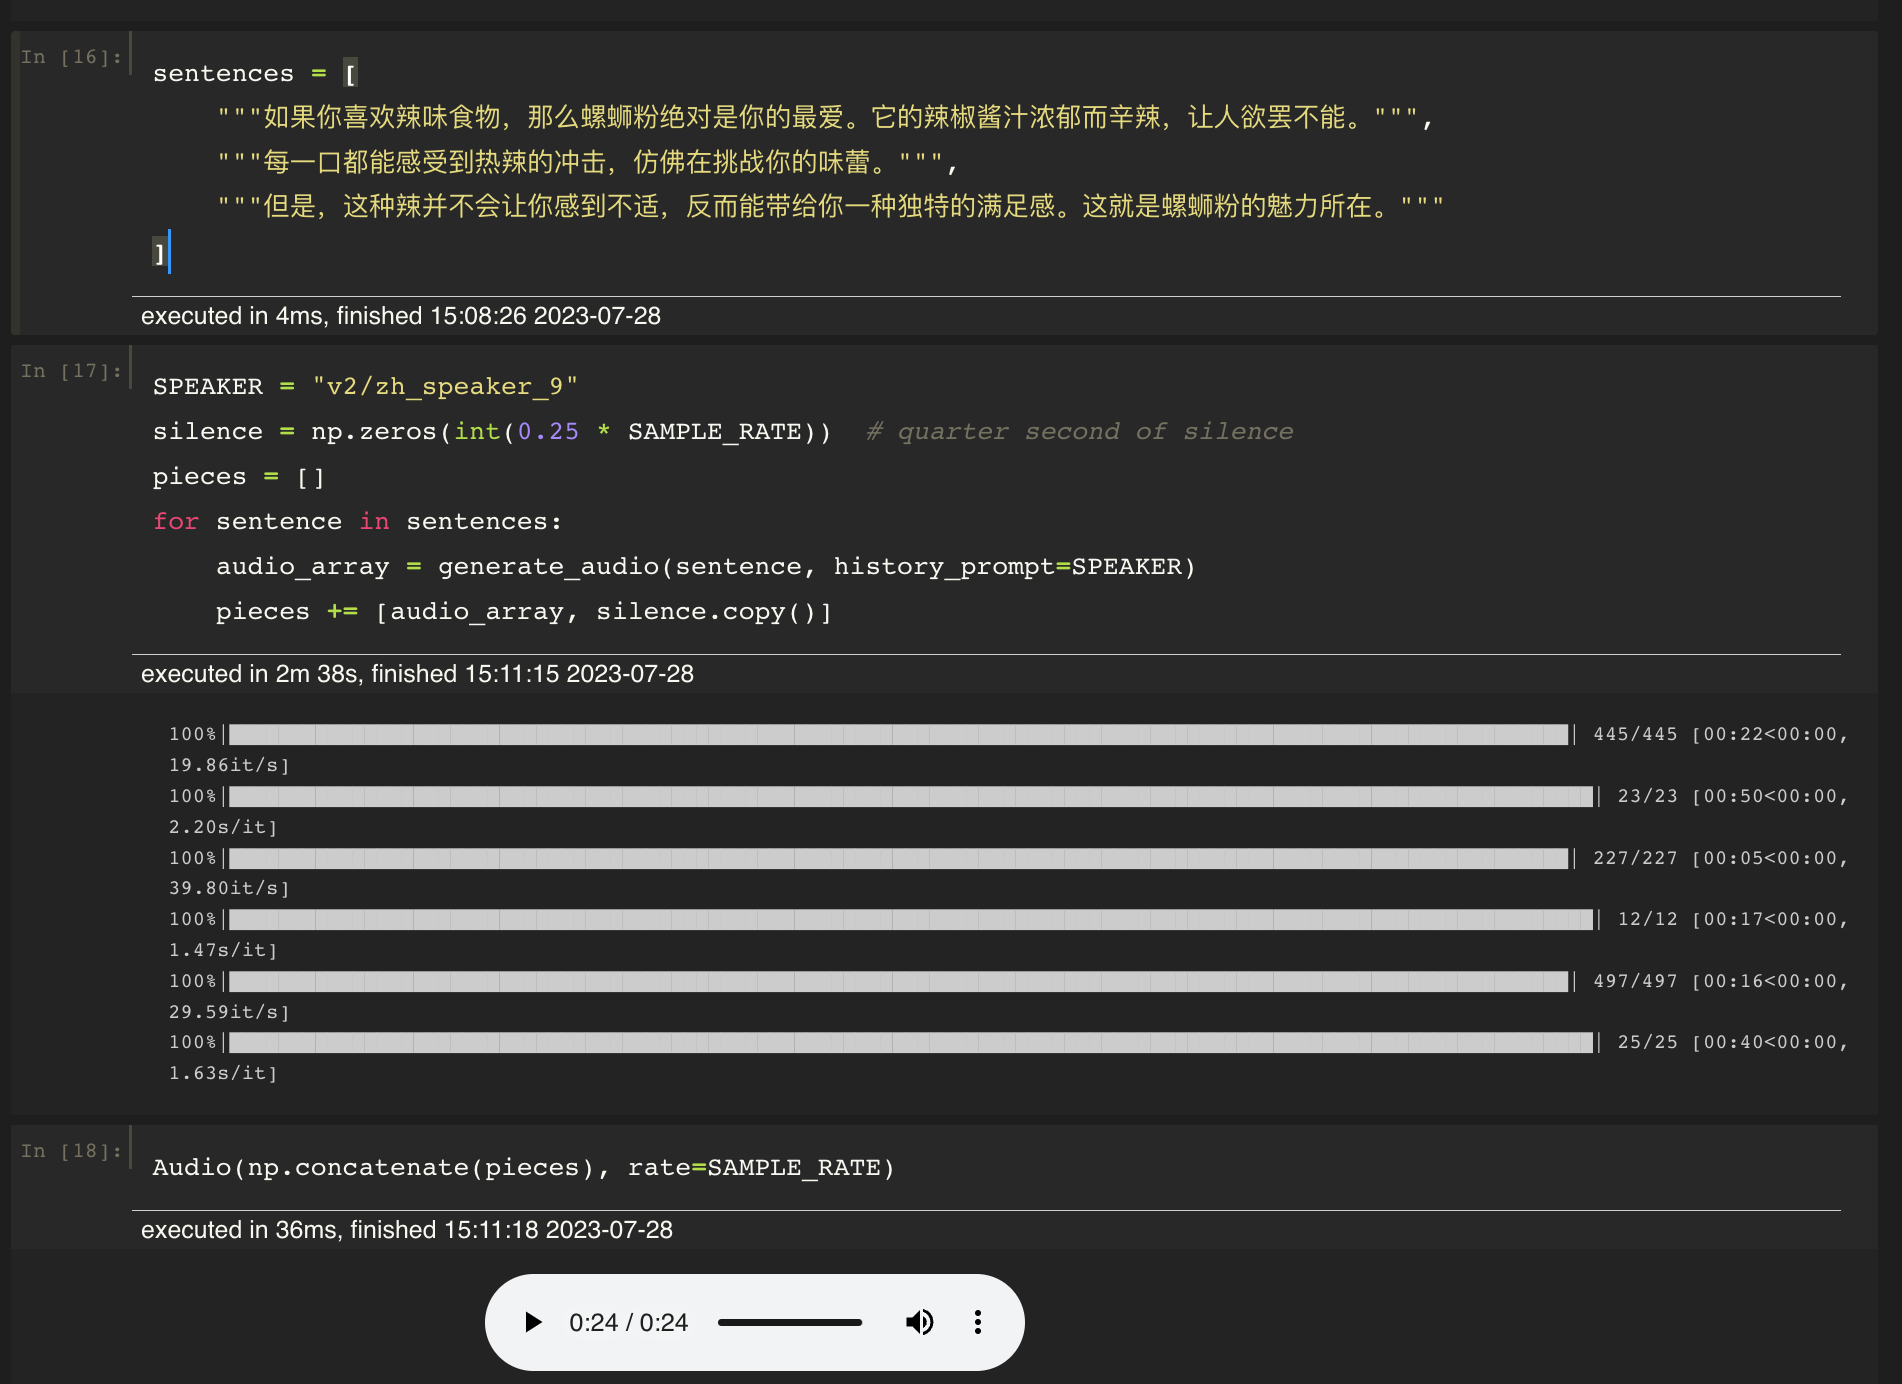Seek to the middle of the audio track

pyautogui.click(x=791, y=1322)
